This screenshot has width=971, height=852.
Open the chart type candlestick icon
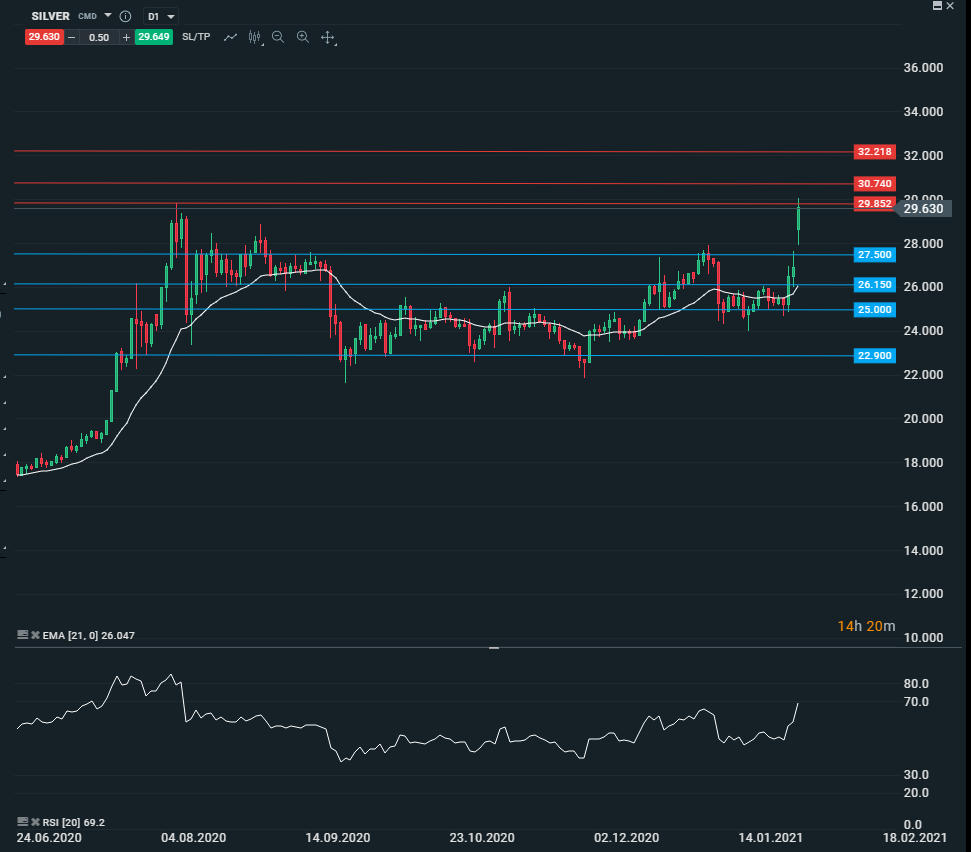pos(254,37)
